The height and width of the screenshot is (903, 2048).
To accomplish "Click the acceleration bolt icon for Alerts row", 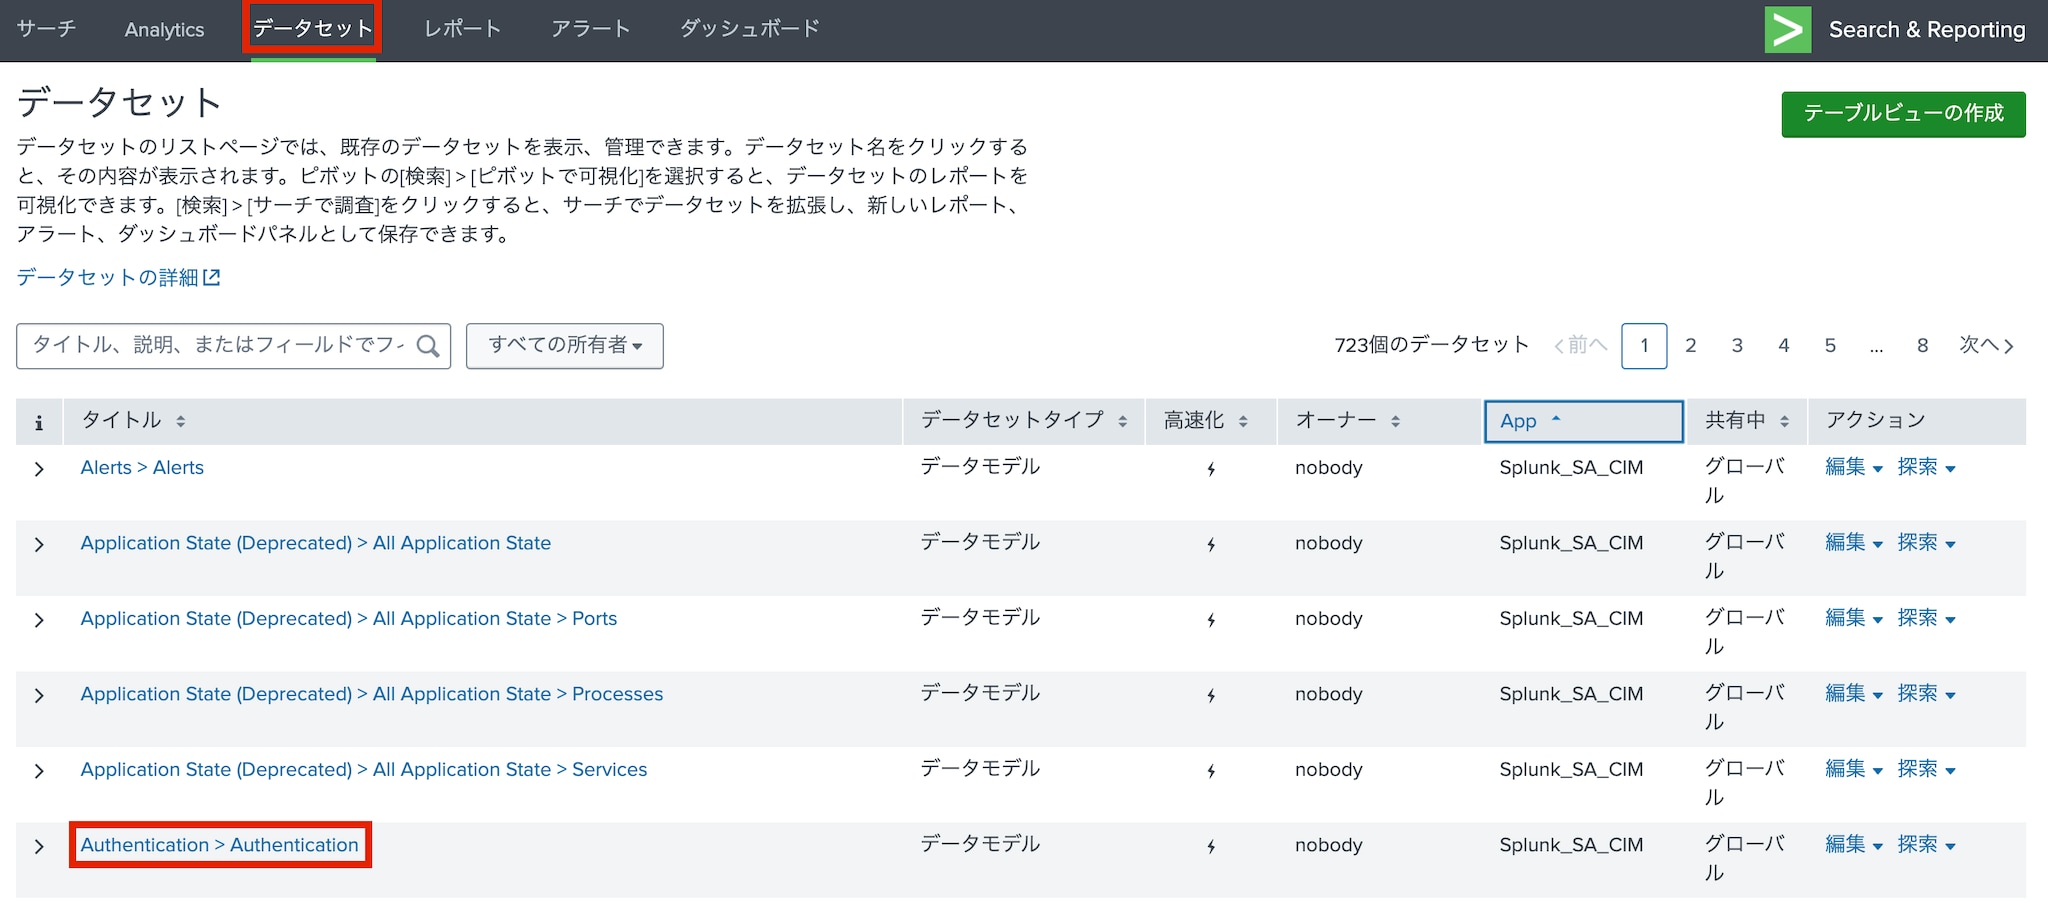I will click(1211, 469).
